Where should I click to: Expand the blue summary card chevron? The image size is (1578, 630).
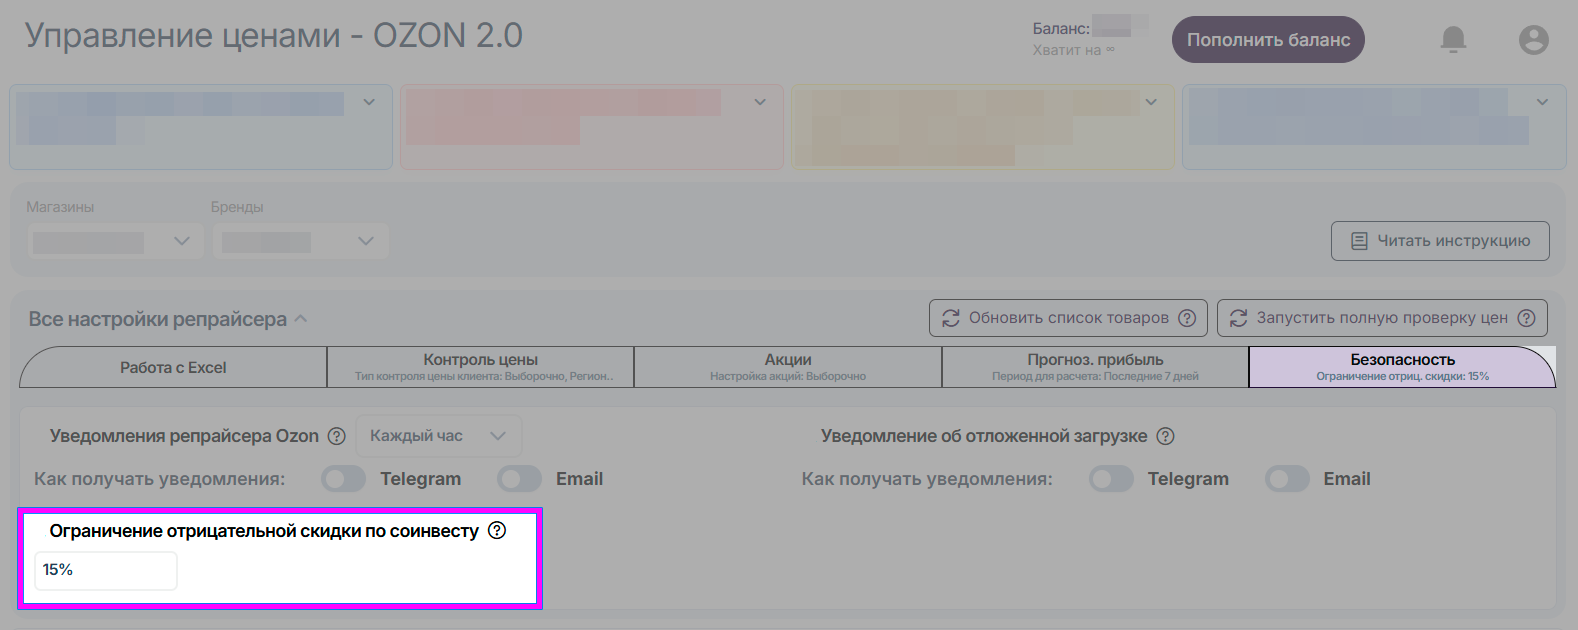[369, 102]
